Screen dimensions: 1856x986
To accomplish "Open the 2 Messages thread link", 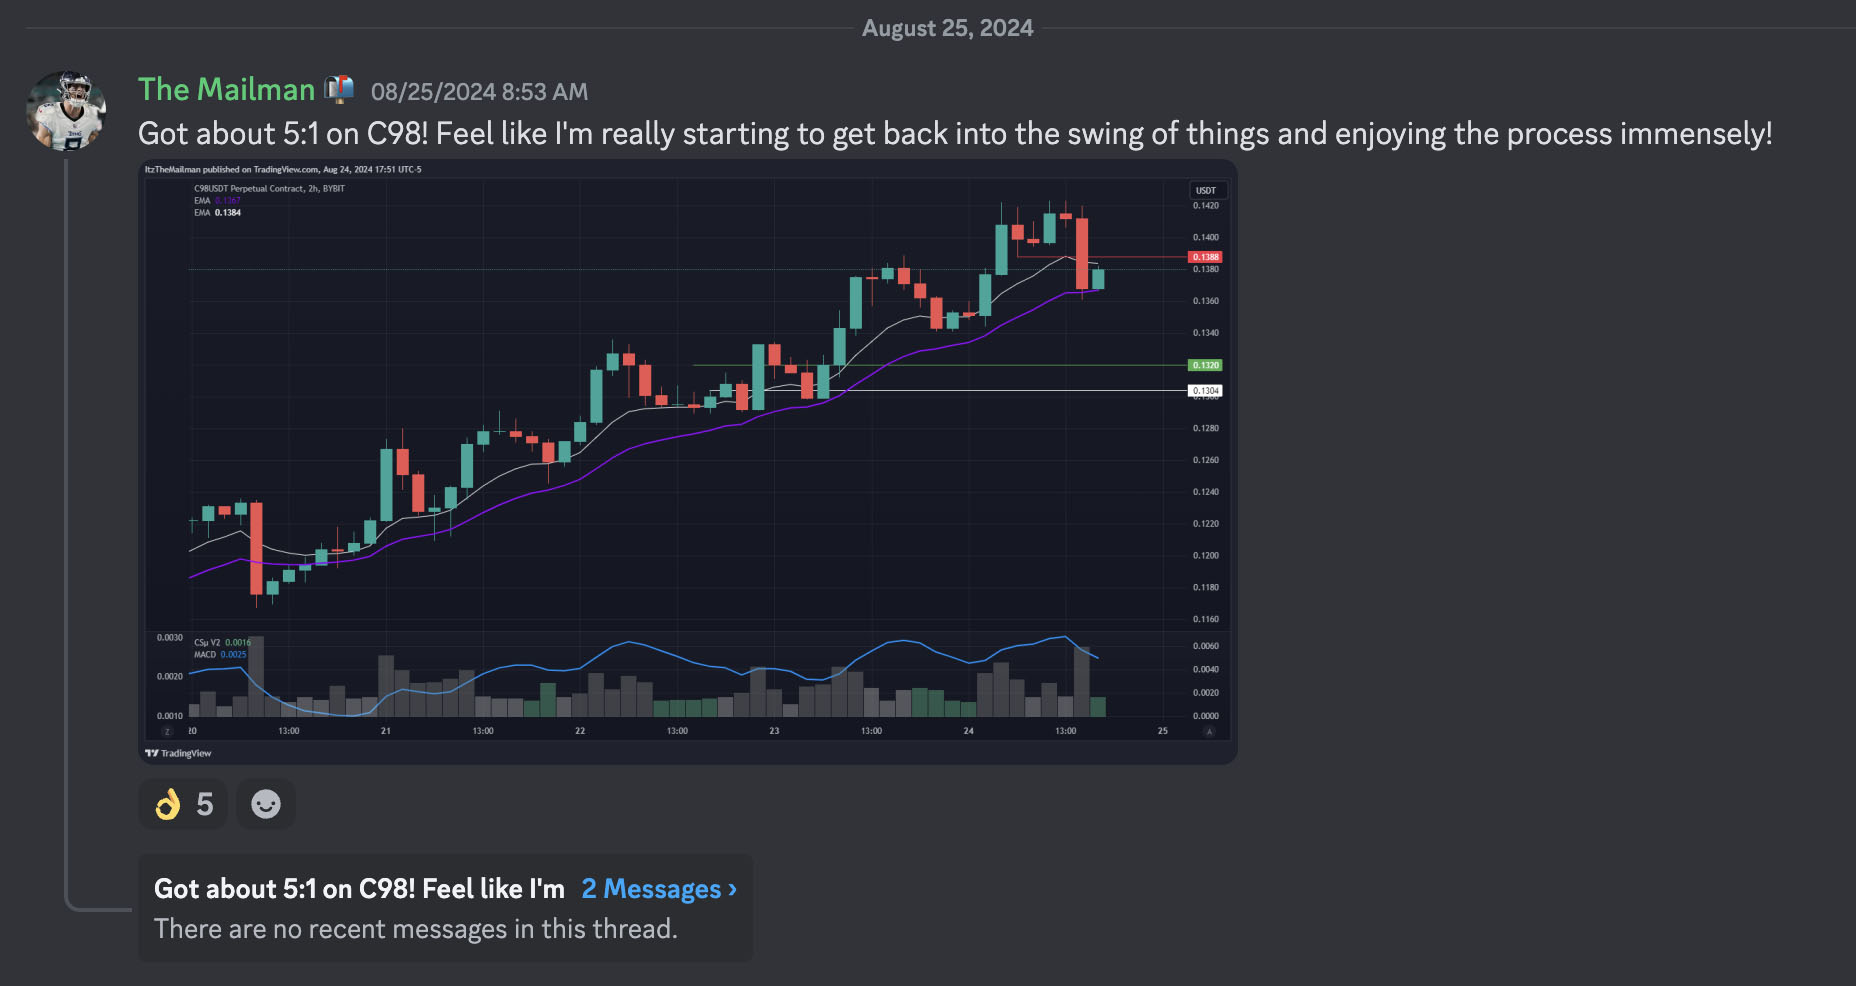I will [x=659, y=889].
